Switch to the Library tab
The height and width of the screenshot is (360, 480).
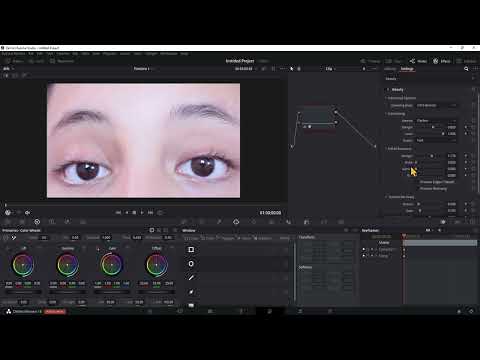pyautogui.click(x=390, y=69)
